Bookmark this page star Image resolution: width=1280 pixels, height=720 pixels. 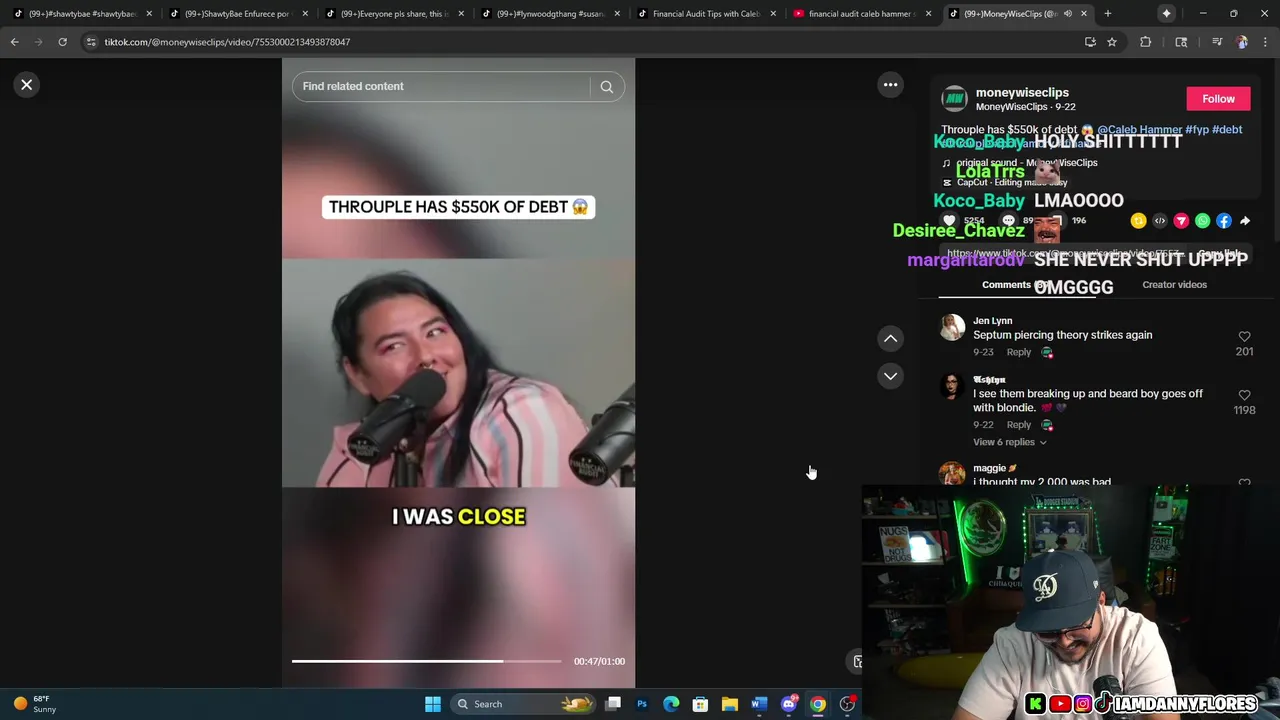(1111, 42)
